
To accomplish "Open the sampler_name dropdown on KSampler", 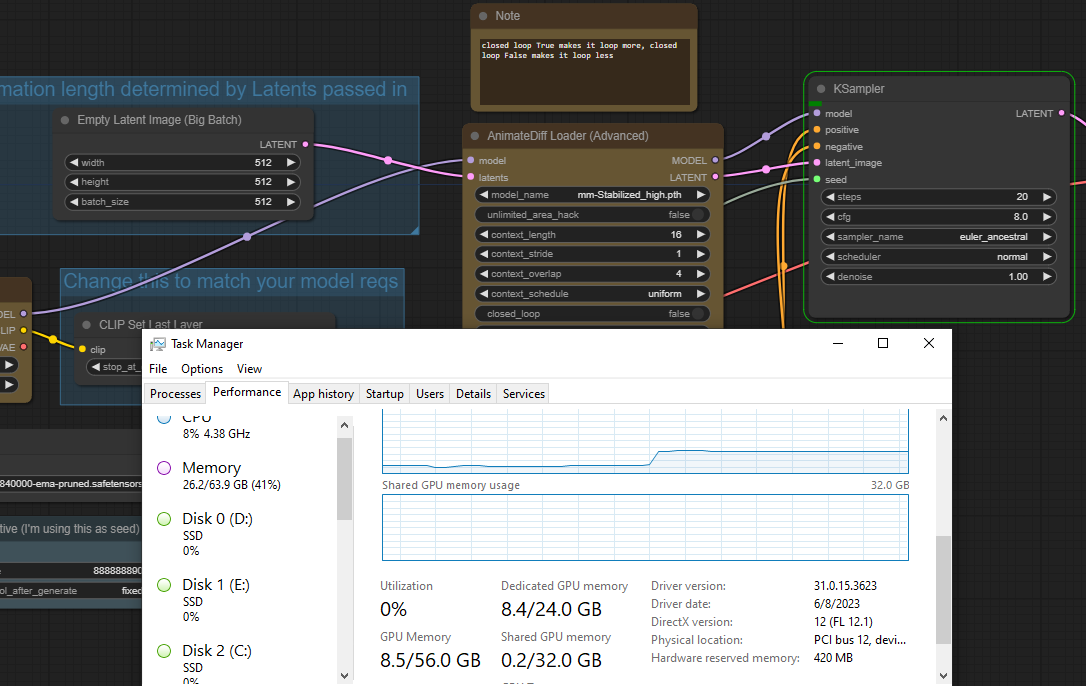I will [x=938, y=236].
